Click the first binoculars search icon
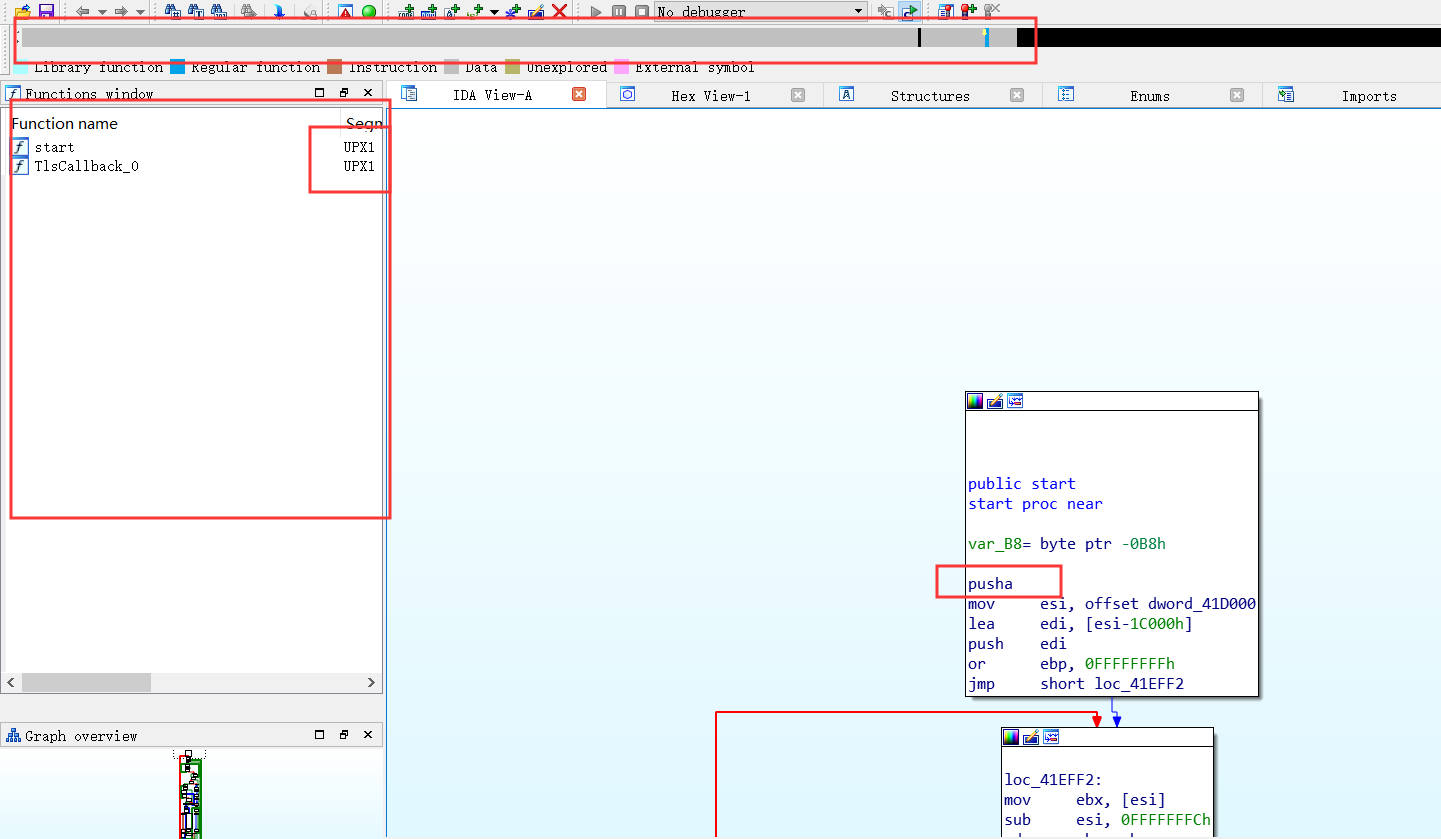Screen dimensions: 1441x839 point(173,11)
